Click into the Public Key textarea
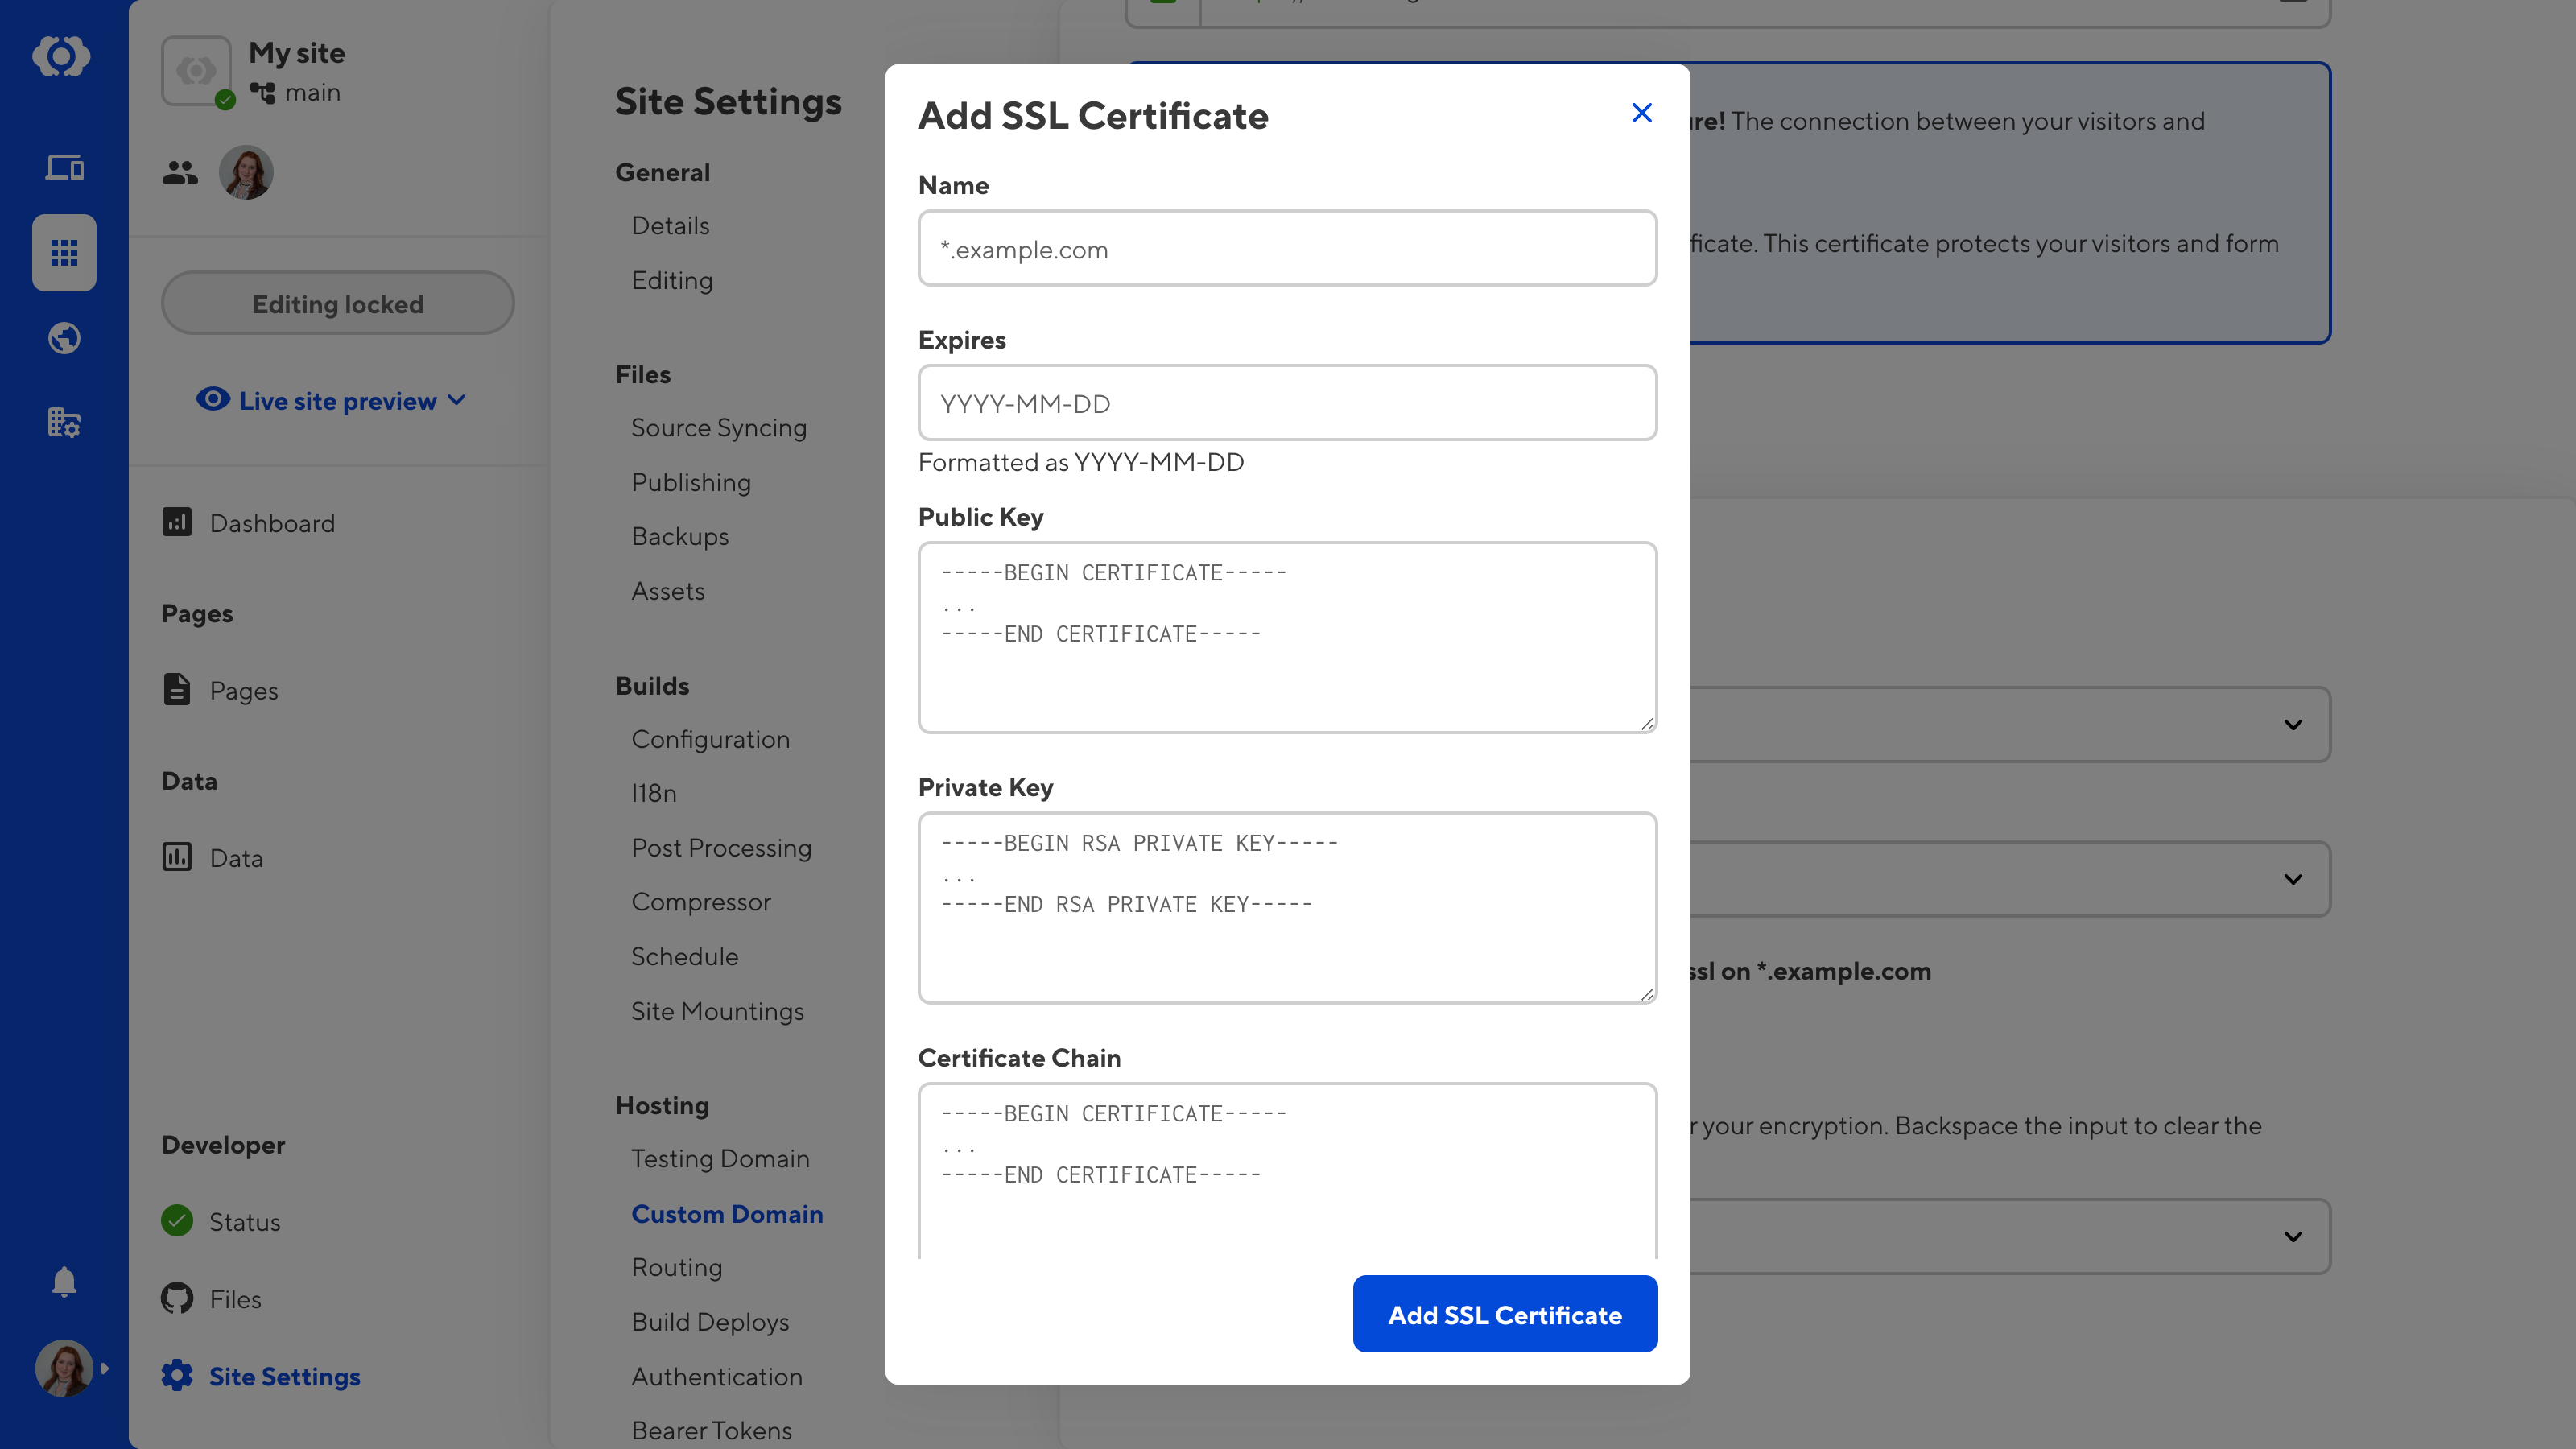 click(x=1288, y=638)
